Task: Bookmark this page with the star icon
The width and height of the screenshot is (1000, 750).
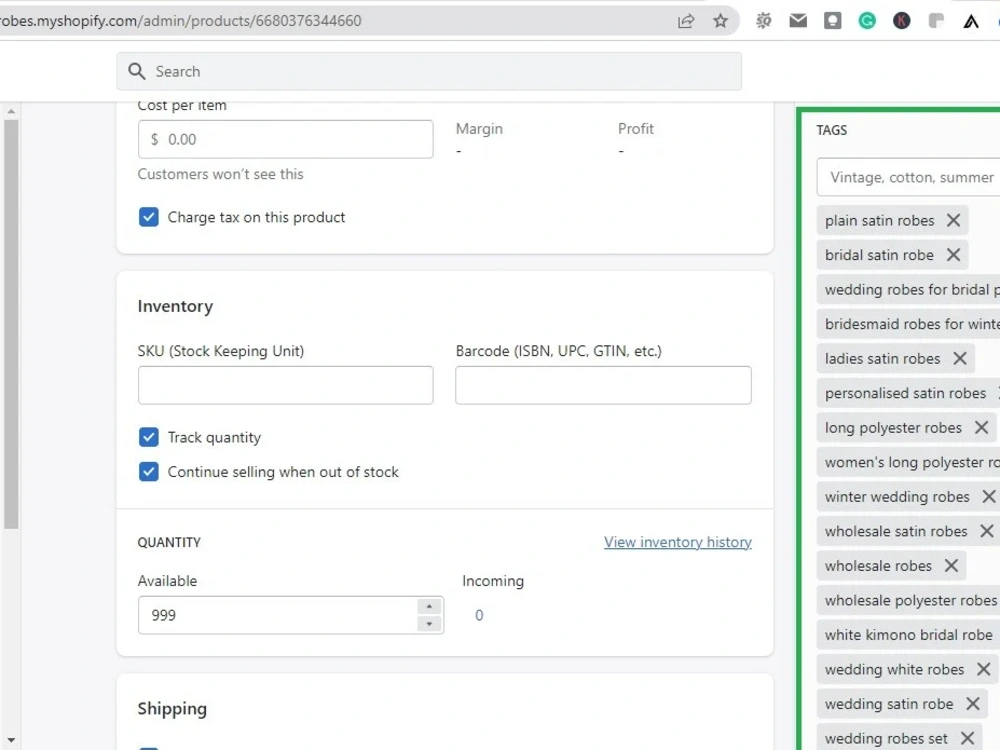Action: [720, 21]
